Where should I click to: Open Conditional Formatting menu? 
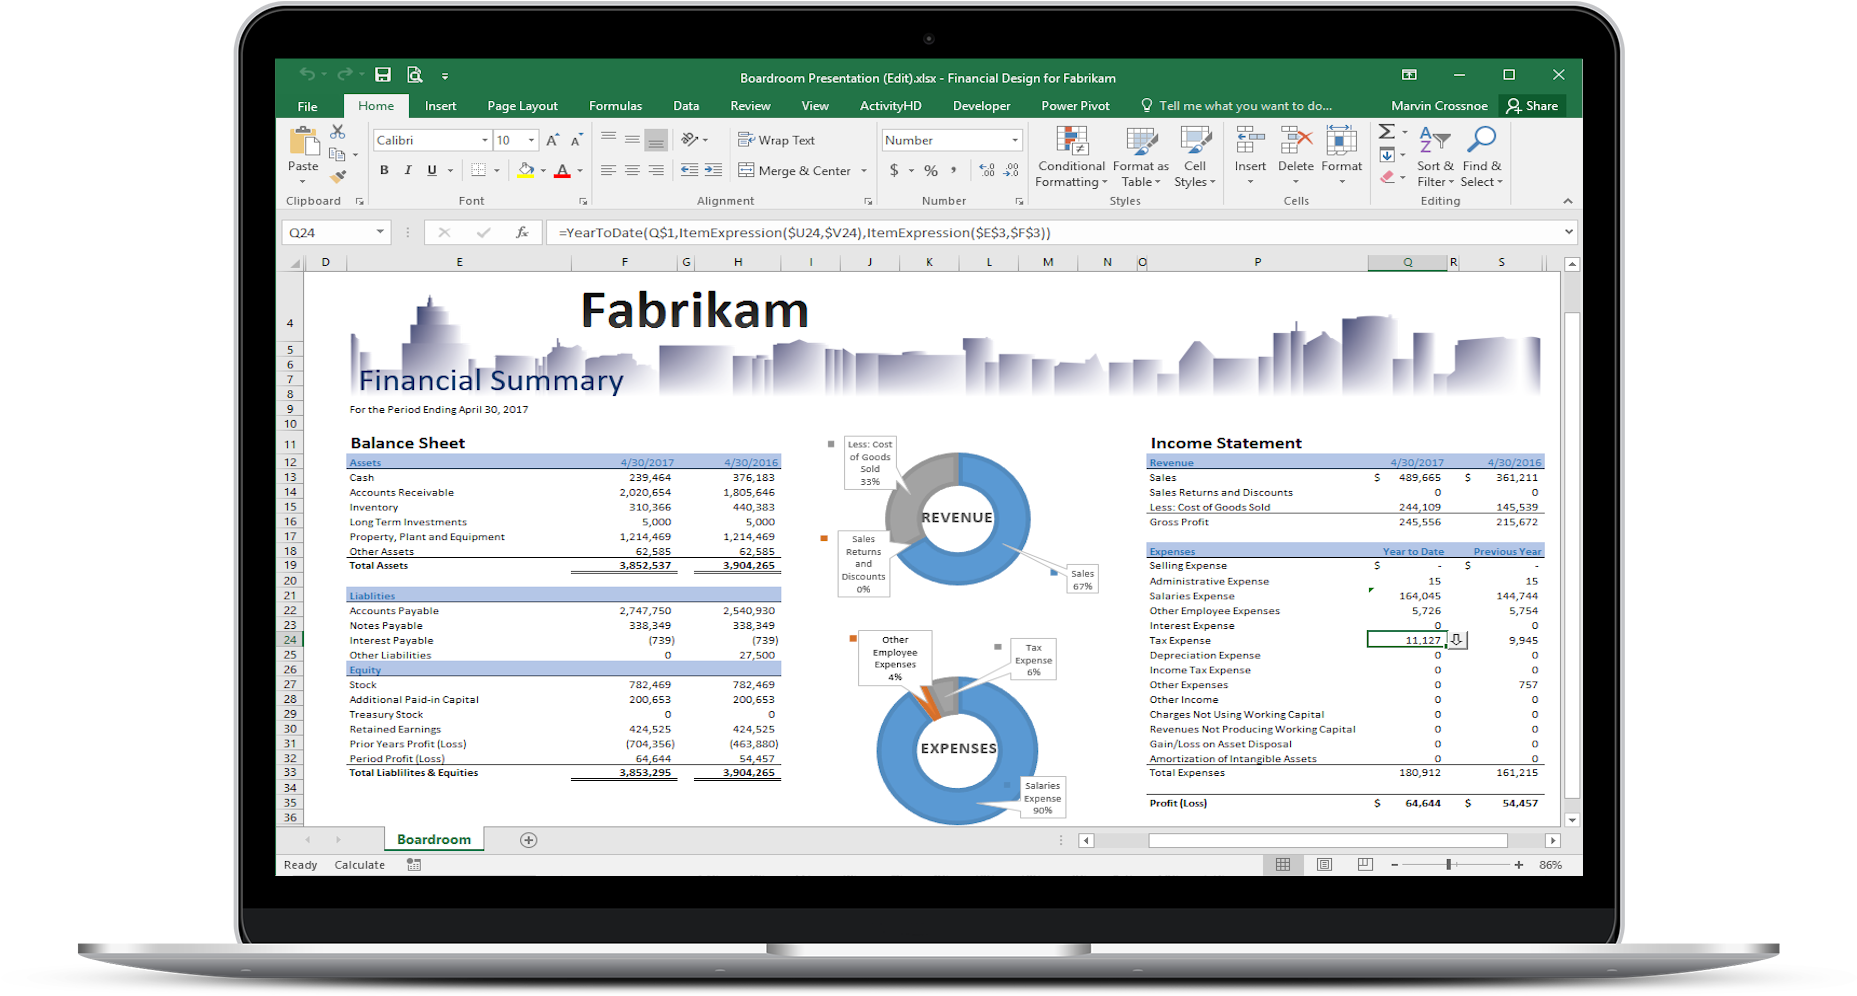coord(1071,157)
